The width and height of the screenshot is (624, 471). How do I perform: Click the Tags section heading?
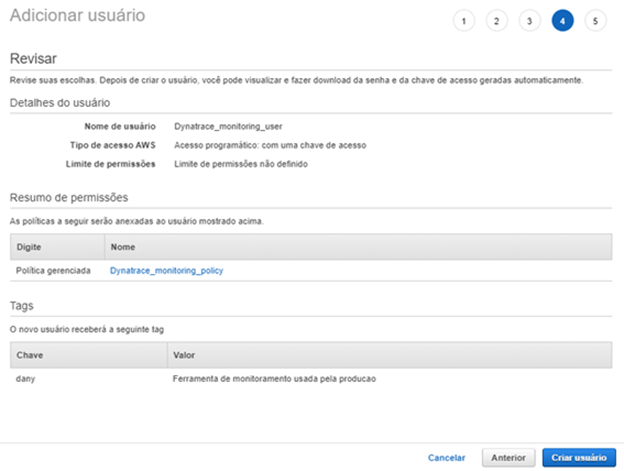pyautogui.click(x=21, y=306)
